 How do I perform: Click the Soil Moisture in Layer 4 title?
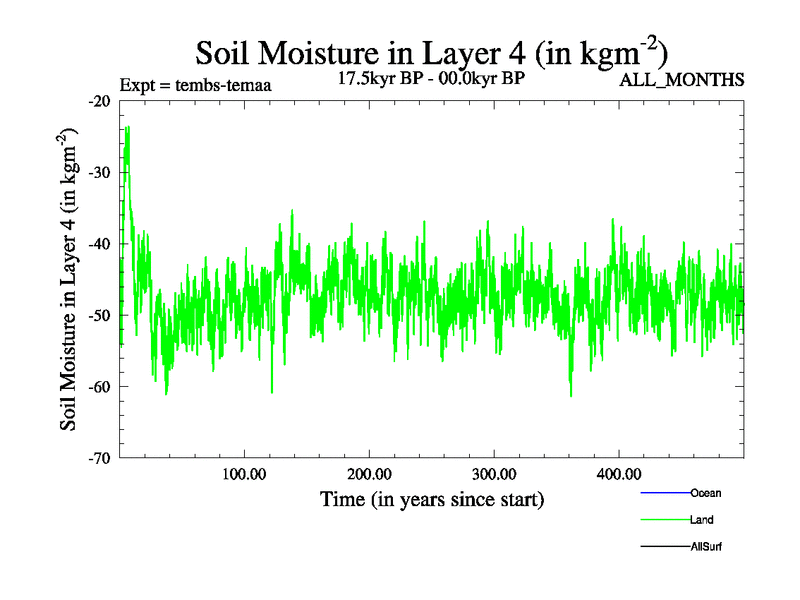(x=431, y=52)
